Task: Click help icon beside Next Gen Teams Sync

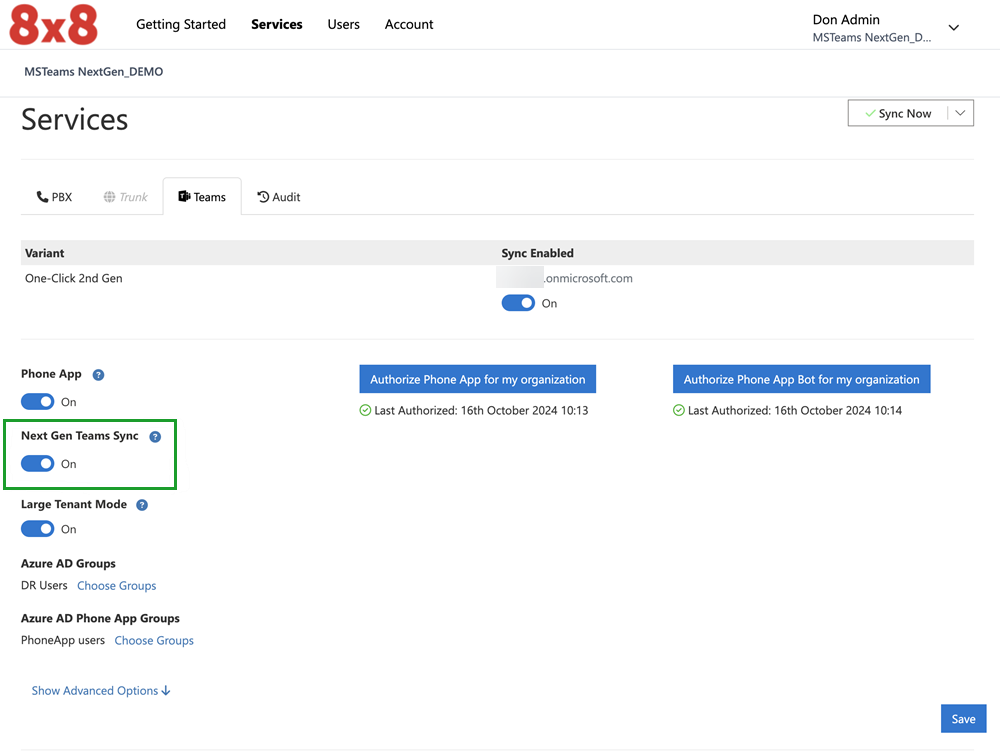Action: coord(155,437)
